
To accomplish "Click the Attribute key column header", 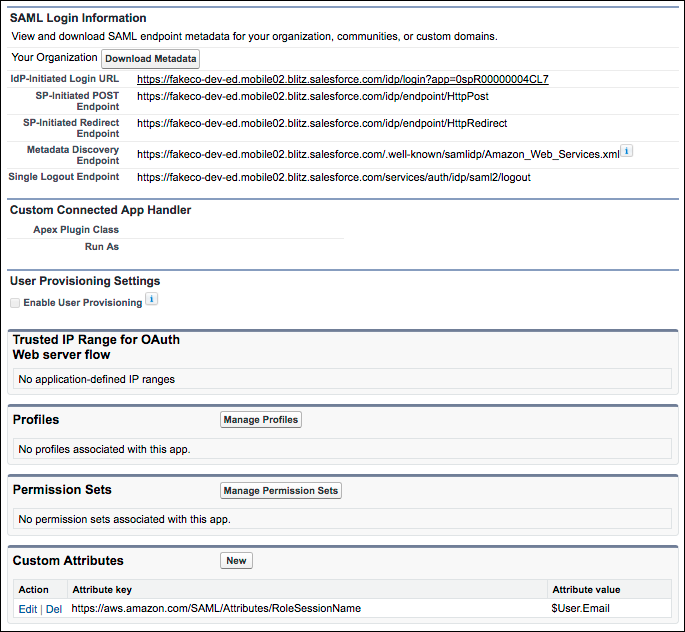I will coord(102,590).
